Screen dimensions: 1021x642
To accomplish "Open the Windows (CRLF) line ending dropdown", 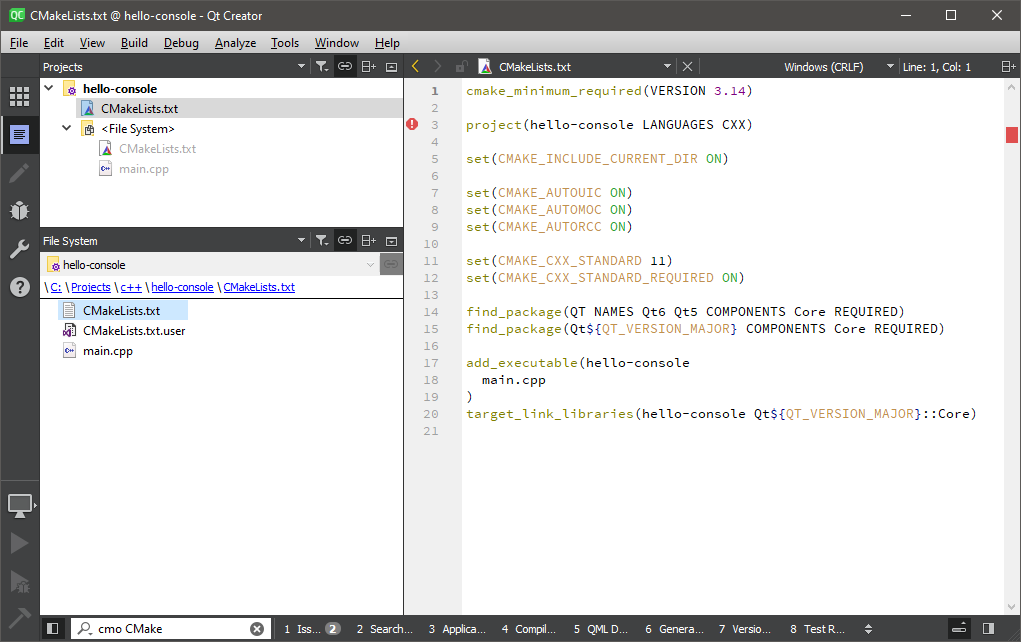I will coord(838,67).
